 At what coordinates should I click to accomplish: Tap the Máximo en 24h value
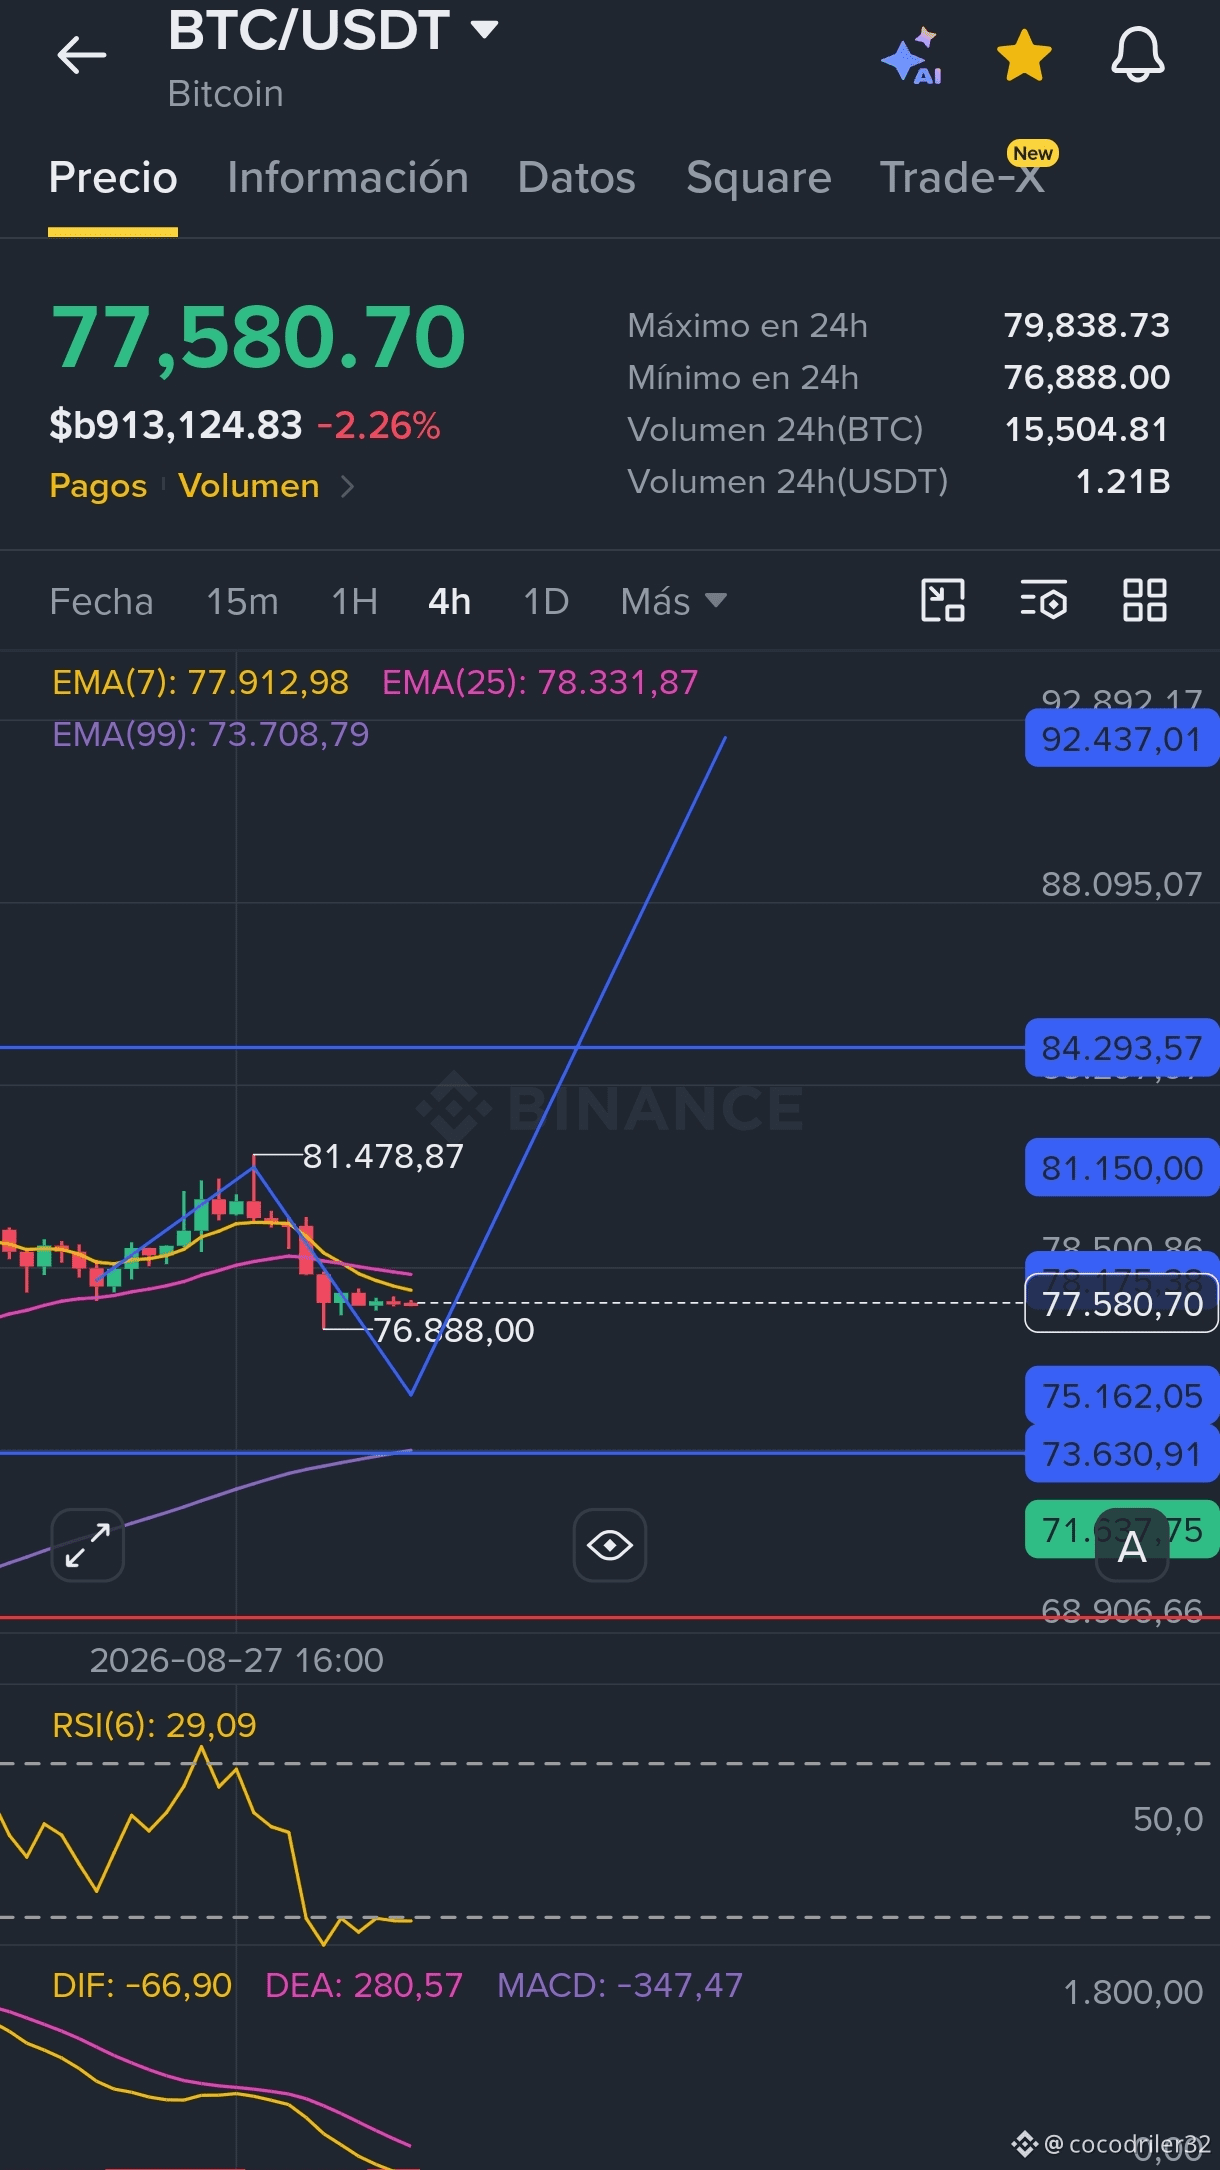(x=1087, y=326)
